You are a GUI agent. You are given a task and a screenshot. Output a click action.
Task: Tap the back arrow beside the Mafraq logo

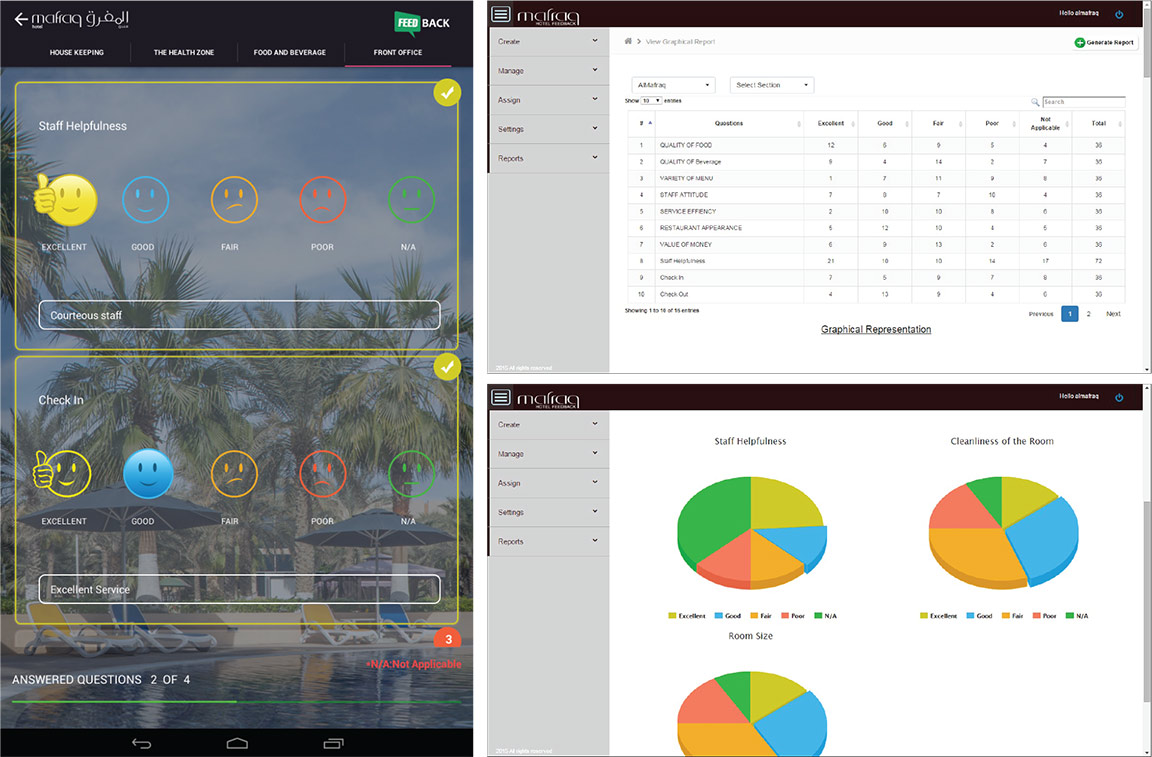[21, 20]
